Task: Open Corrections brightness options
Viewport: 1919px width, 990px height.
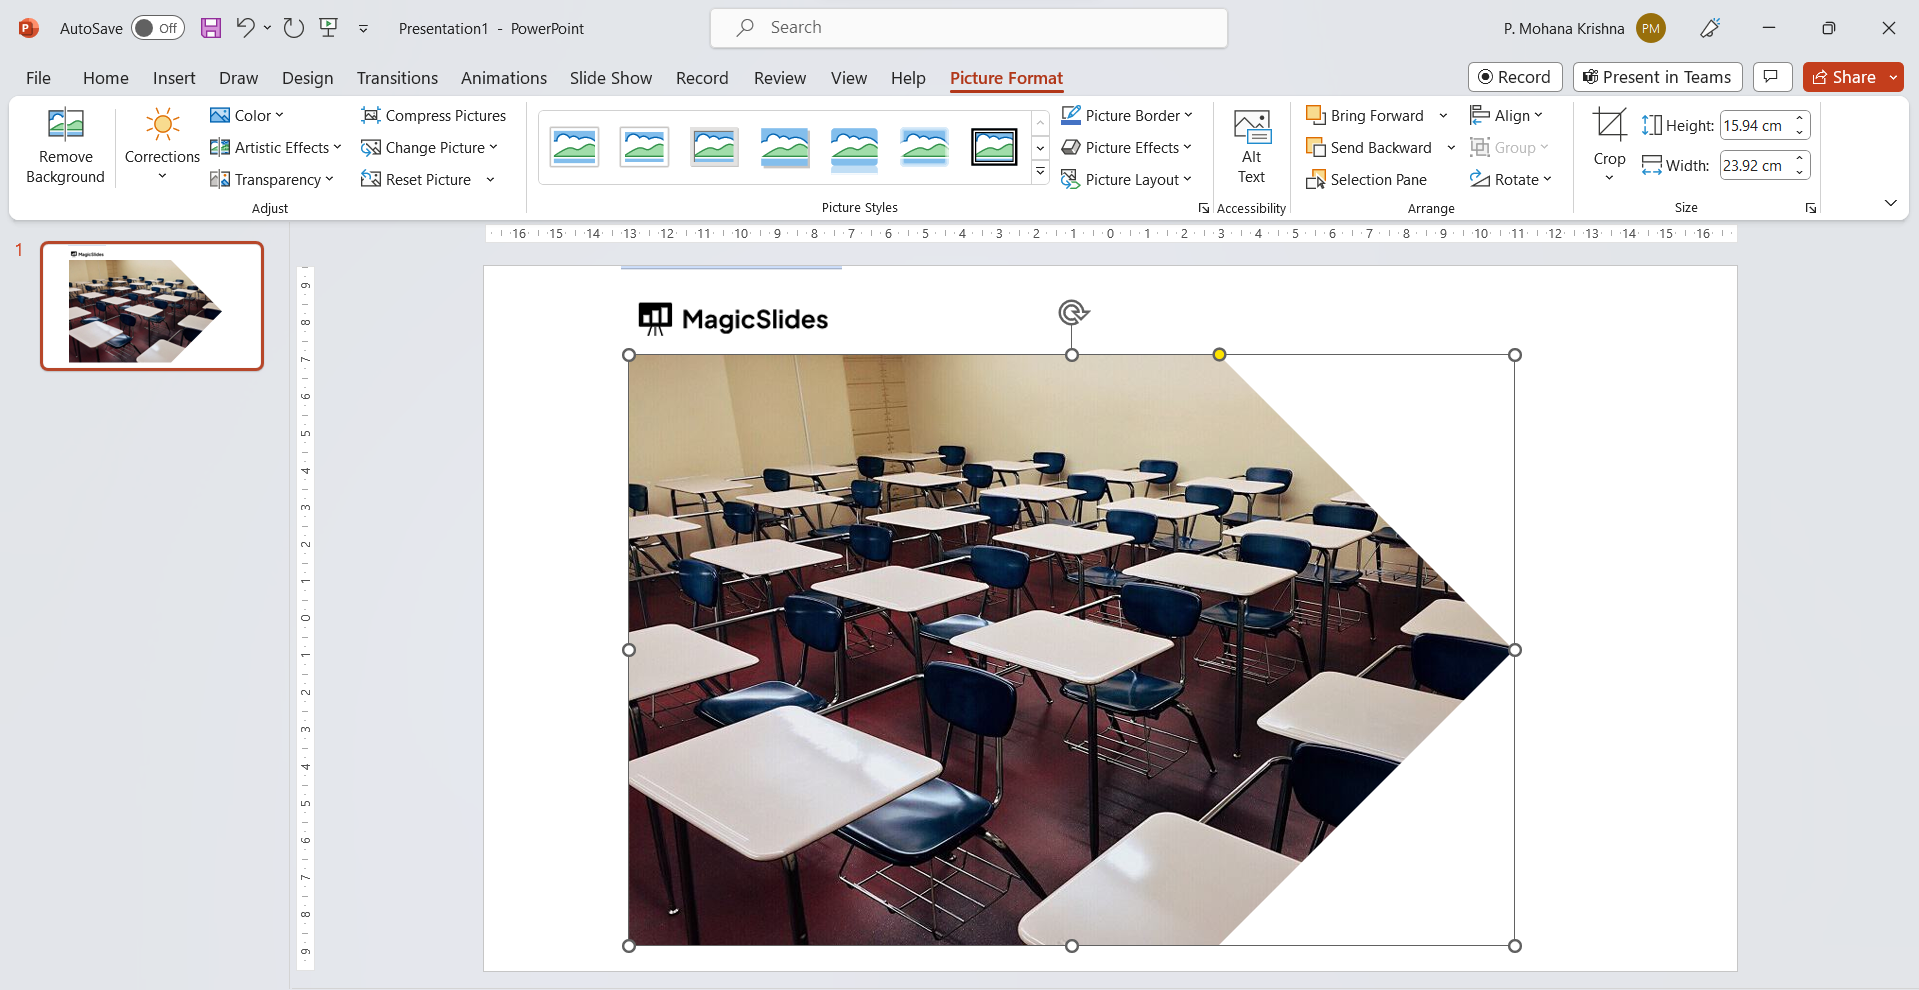Action: click(x=162, y=146)
